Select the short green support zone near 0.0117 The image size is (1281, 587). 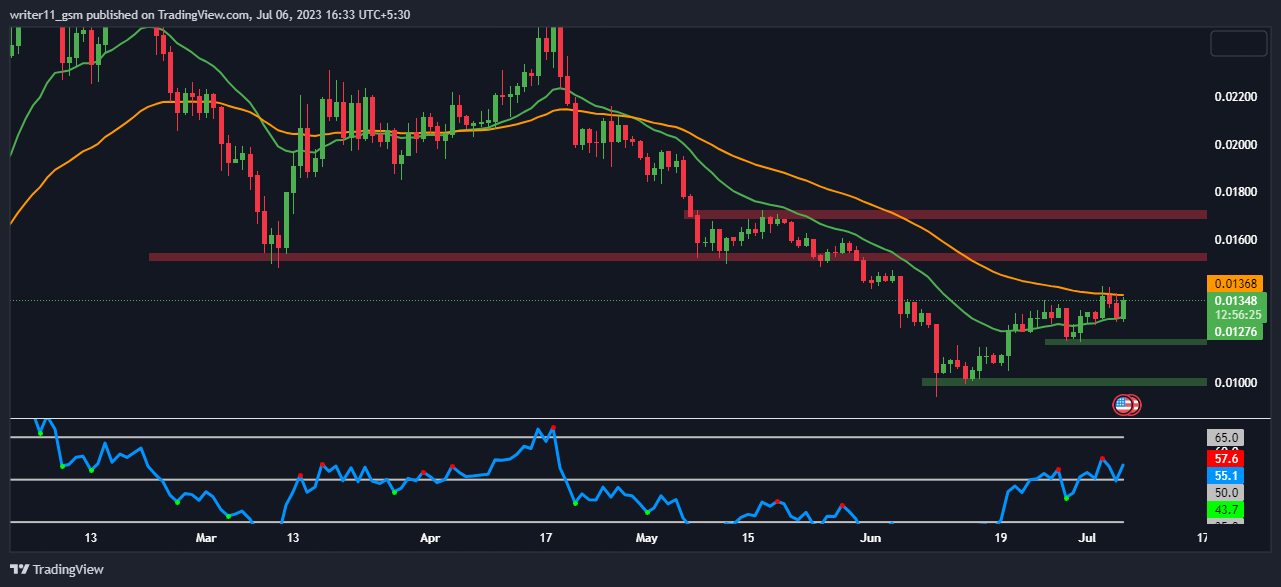(1126, 342)
